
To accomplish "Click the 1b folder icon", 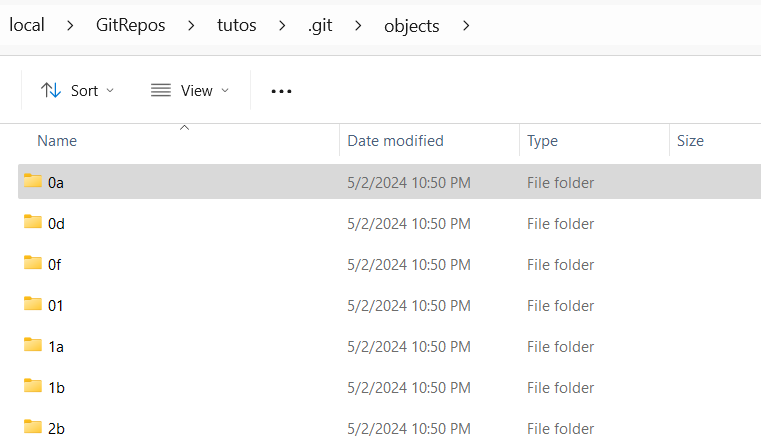I will pos(33,387).
